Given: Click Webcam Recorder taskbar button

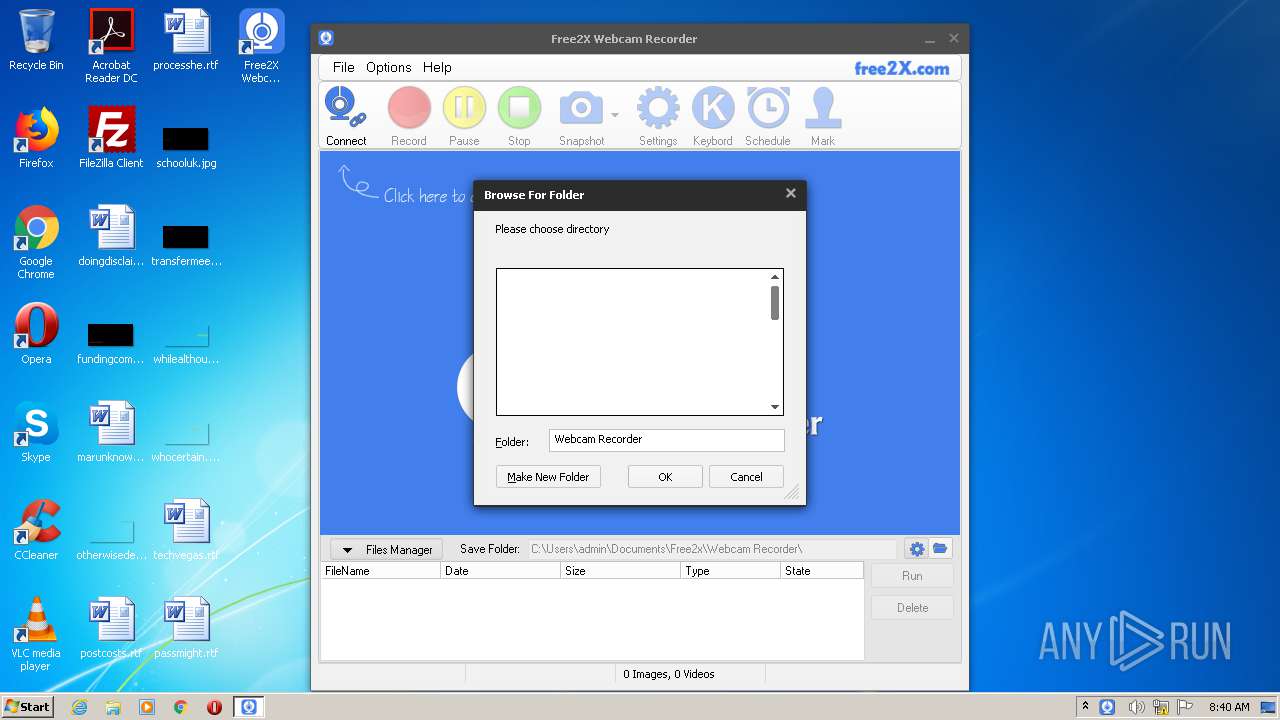Looking at the screenshot, I should pyautogui.click(x=248, y=707).
